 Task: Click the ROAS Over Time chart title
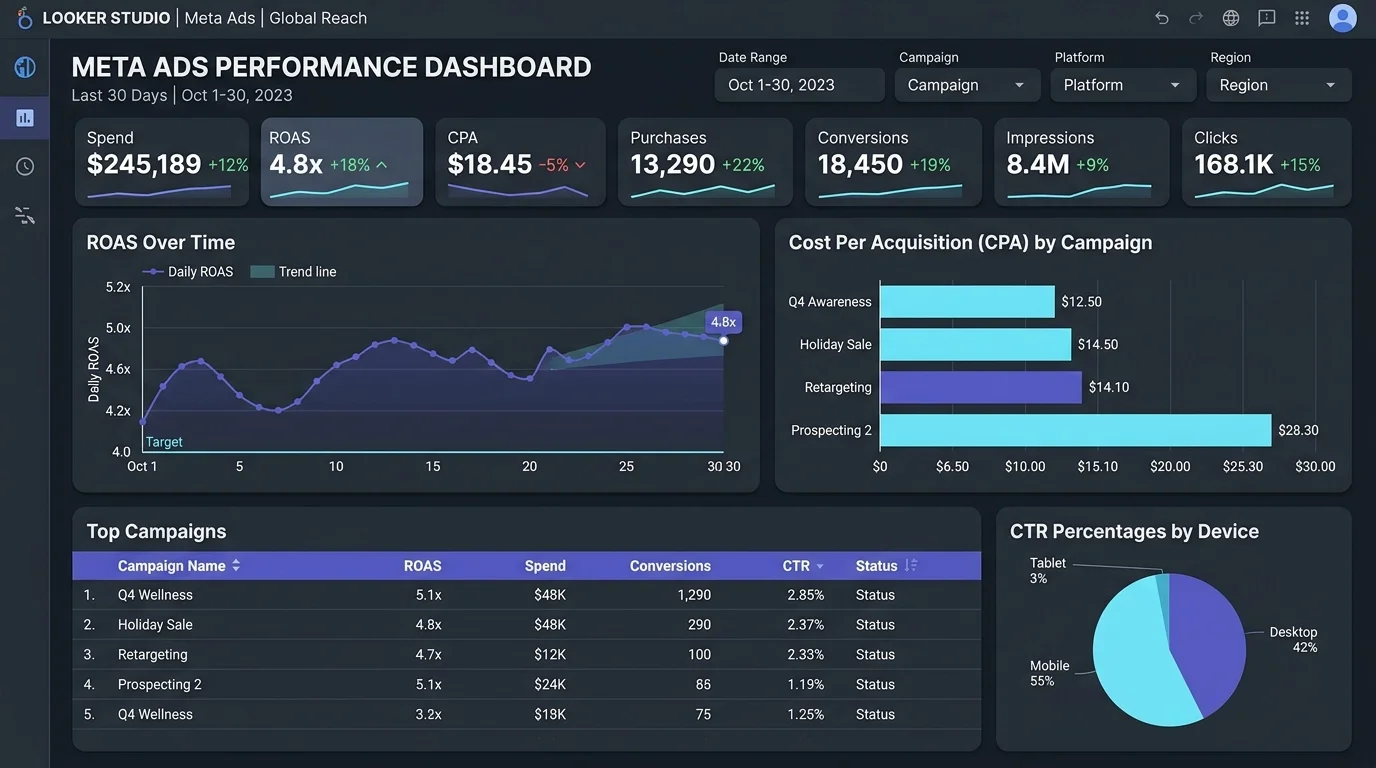coord(161,242)
